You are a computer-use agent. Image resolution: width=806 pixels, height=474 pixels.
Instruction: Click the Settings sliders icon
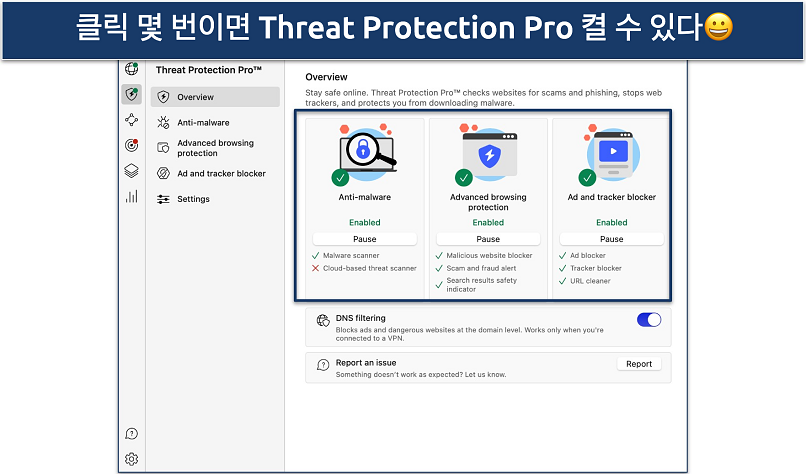pyautogui.click(x=163, y=199)
